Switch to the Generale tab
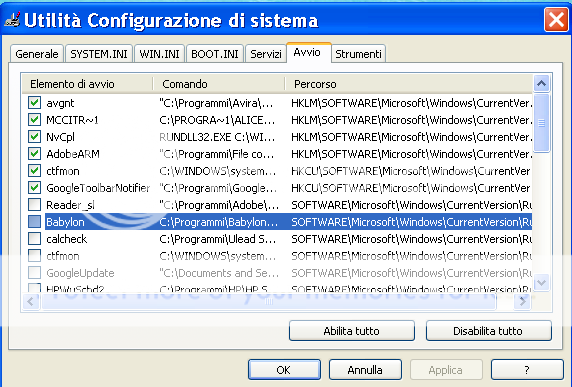The width and height of the screenshot is (572, 387). [37, 54]
